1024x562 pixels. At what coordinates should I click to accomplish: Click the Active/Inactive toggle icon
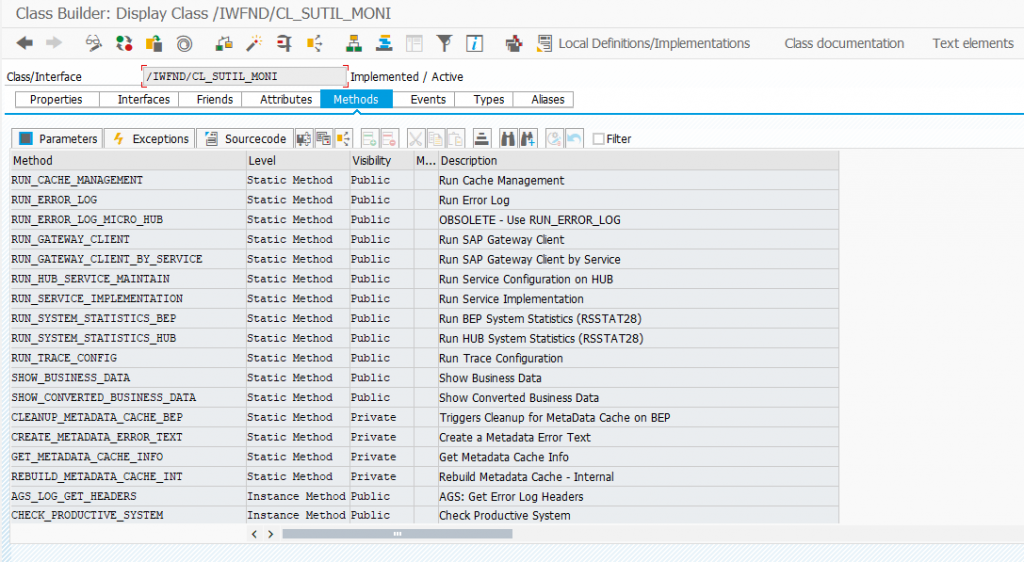pyautogui.click(x=124, y=43)
